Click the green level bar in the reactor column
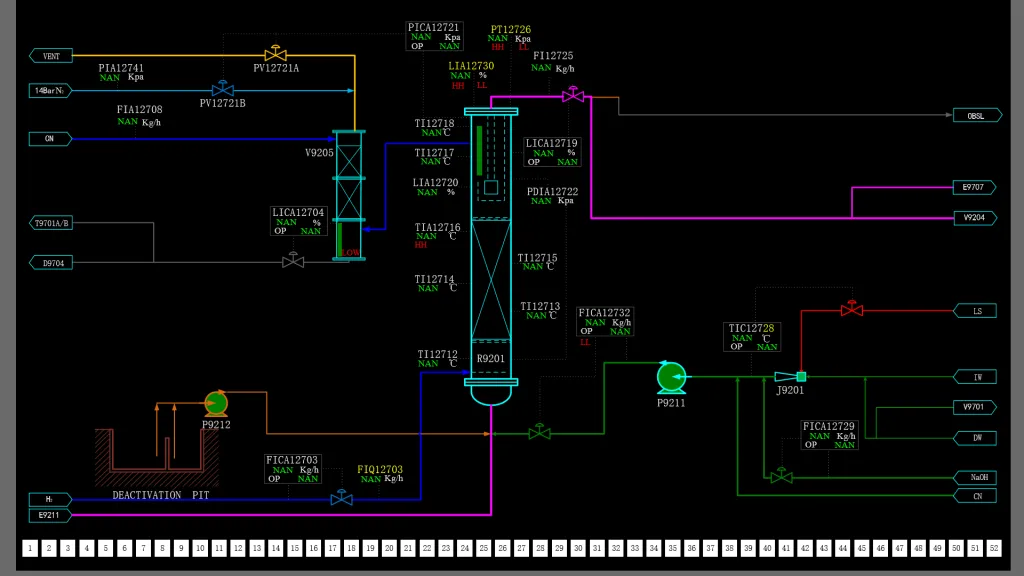The width and height of the screenshot is (1024, 576). [x=479, y=150]
